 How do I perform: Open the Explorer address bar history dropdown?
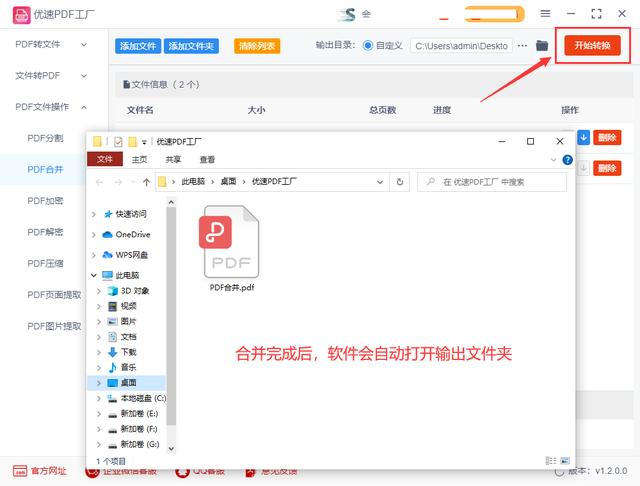tap(380, 182)
